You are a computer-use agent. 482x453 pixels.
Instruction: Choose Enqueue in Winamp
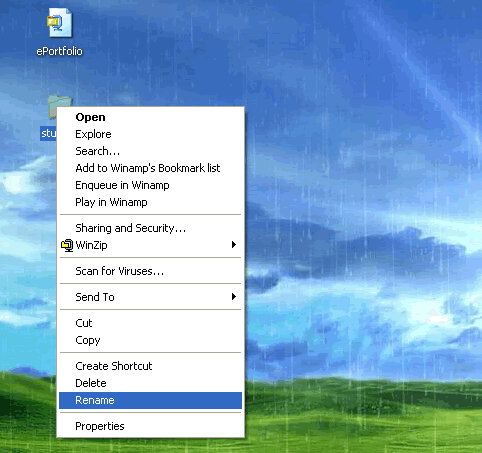(150, 185)
